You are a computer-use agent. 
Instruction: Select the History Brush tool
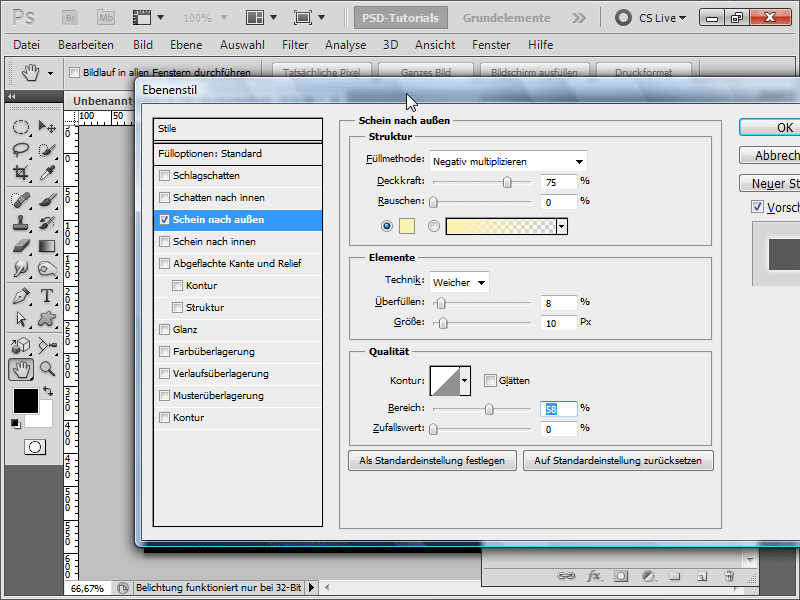tap(47, 223)
